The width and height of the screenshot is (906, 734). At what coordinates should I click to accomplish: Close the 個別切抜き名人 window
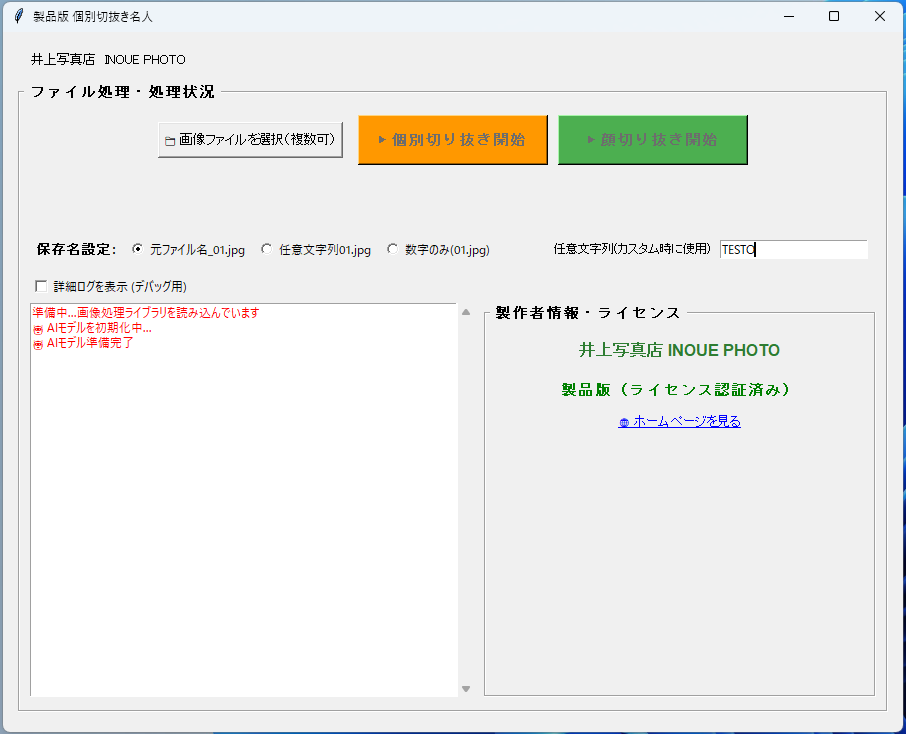pos(879,16)
